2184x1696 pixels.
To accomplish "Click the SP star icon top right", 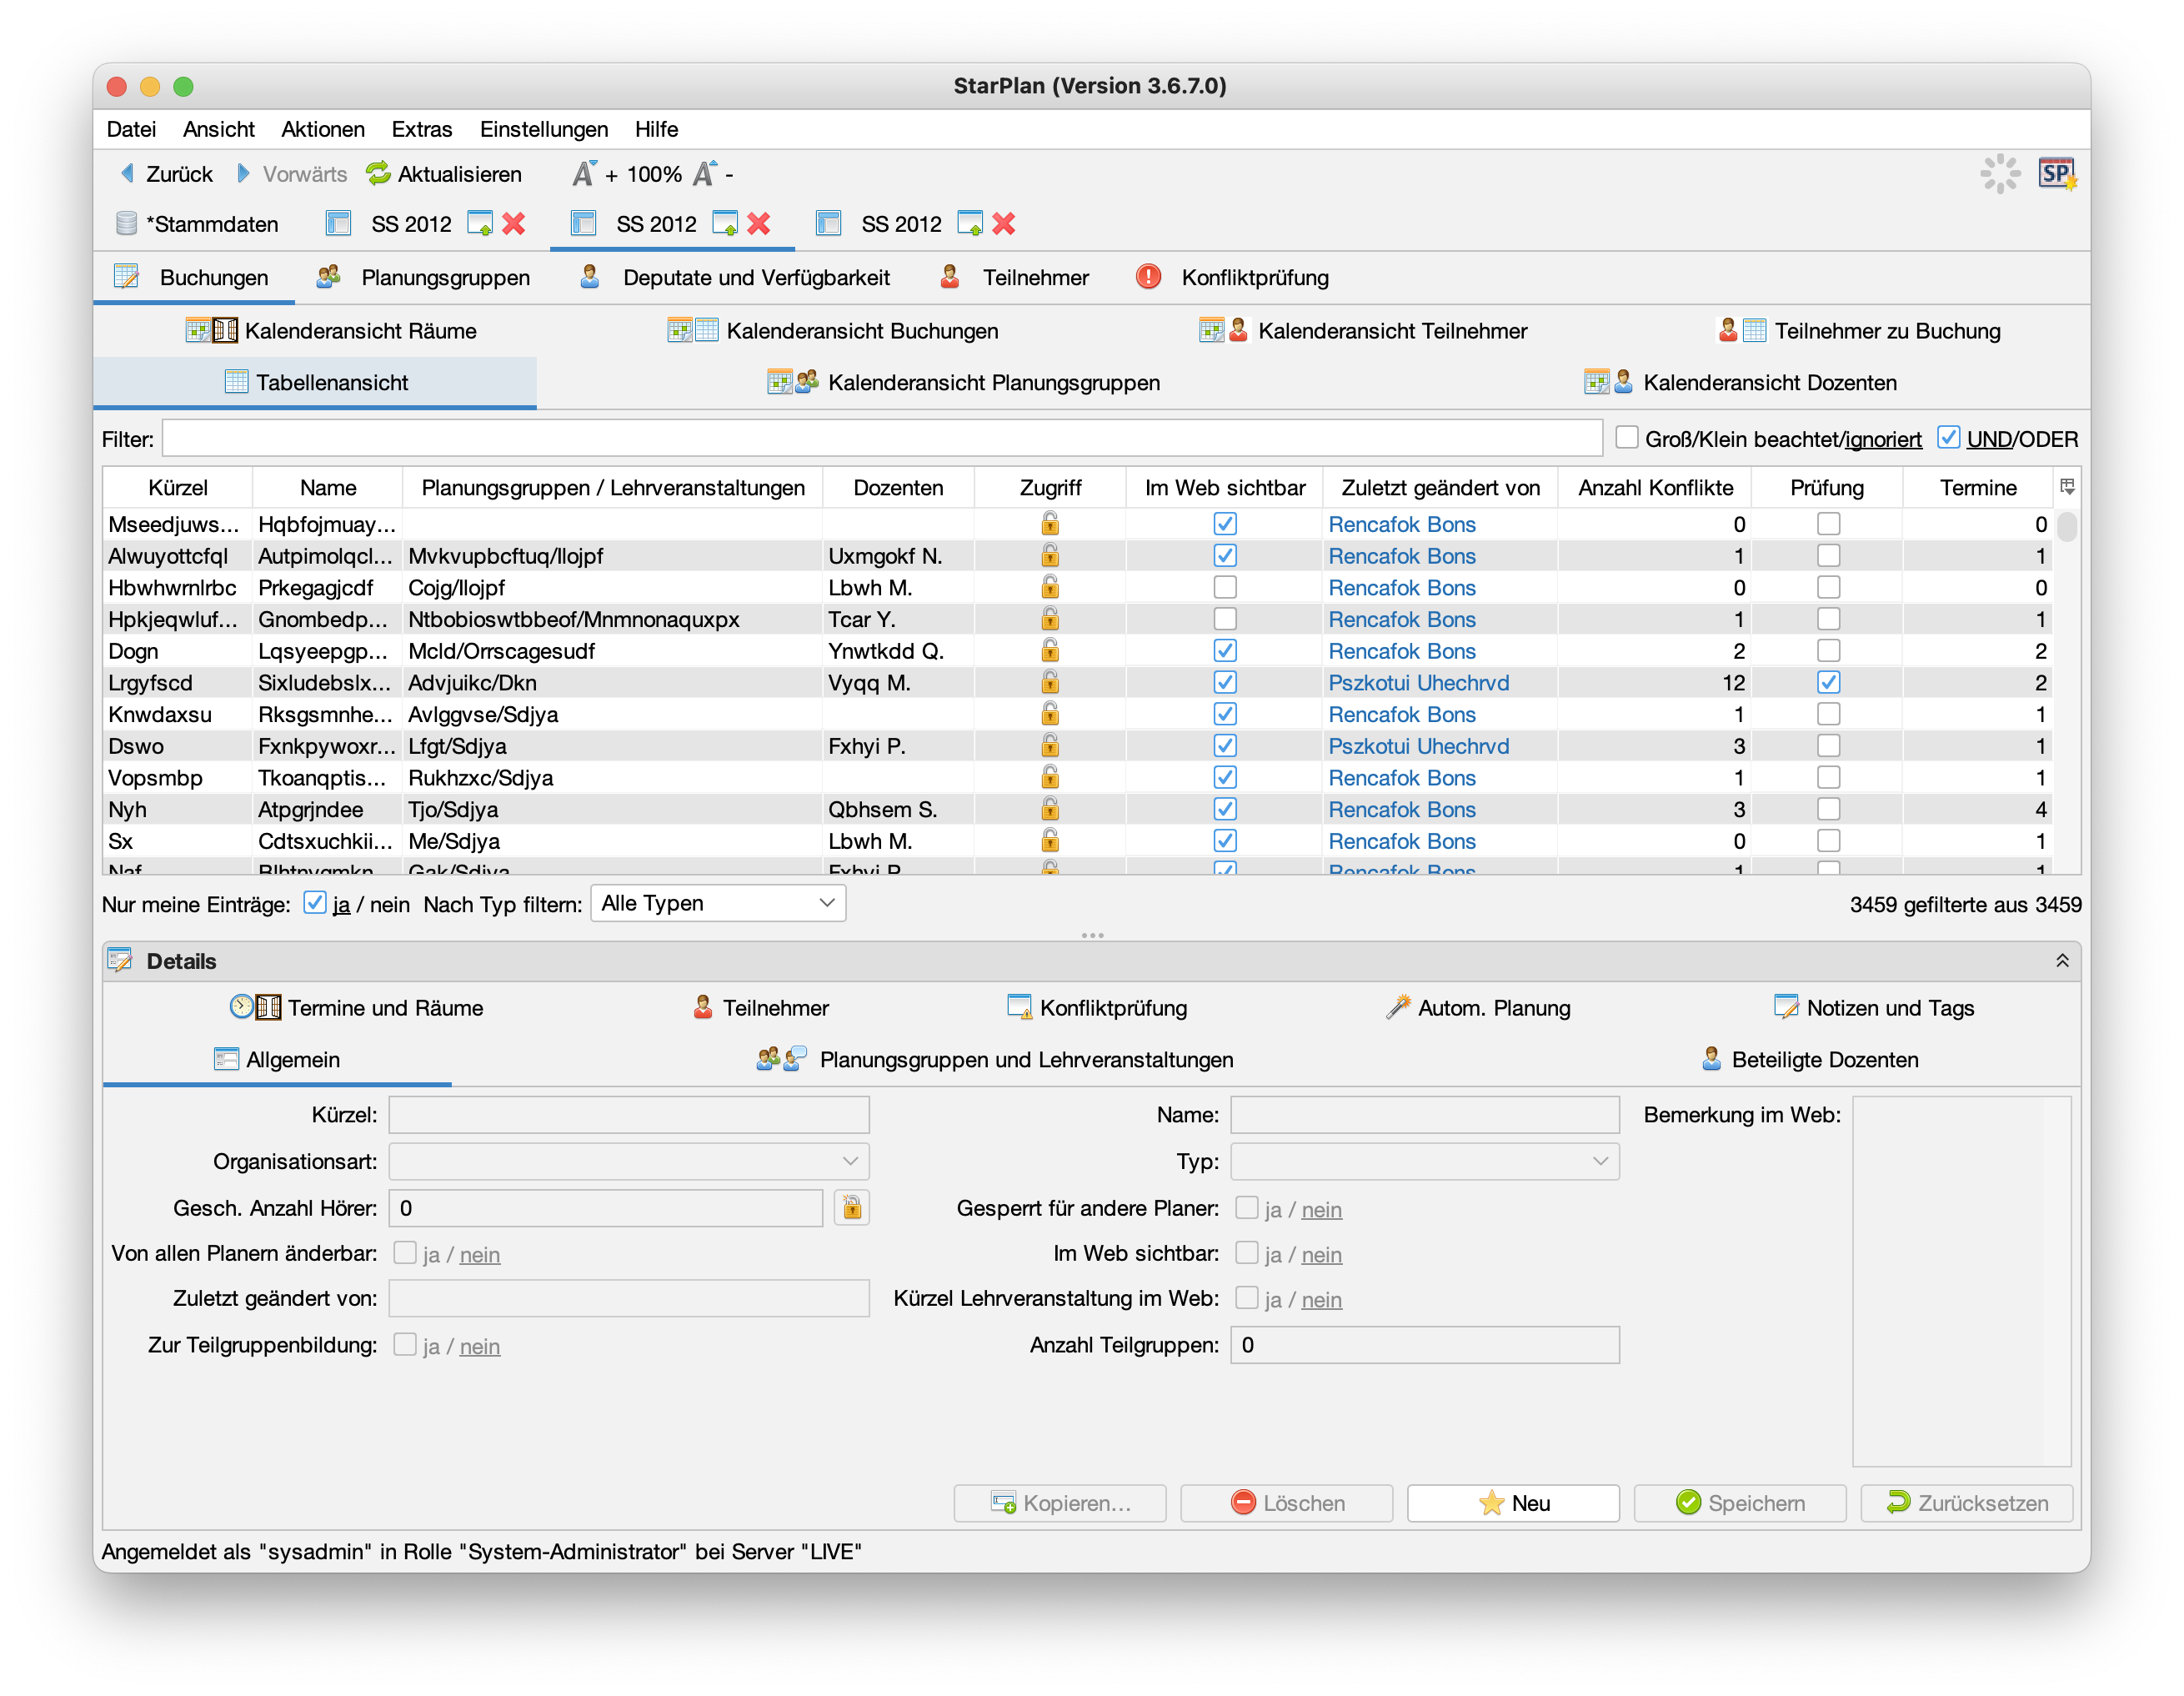I will [x=2056, y=174].
